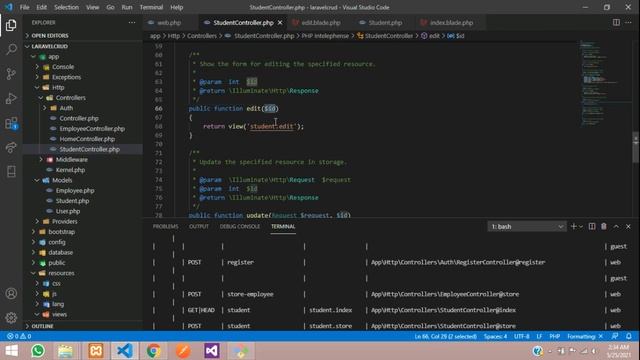640x360 pixels.
Task: Expand the Auth folder
Action: coord(66,108)
